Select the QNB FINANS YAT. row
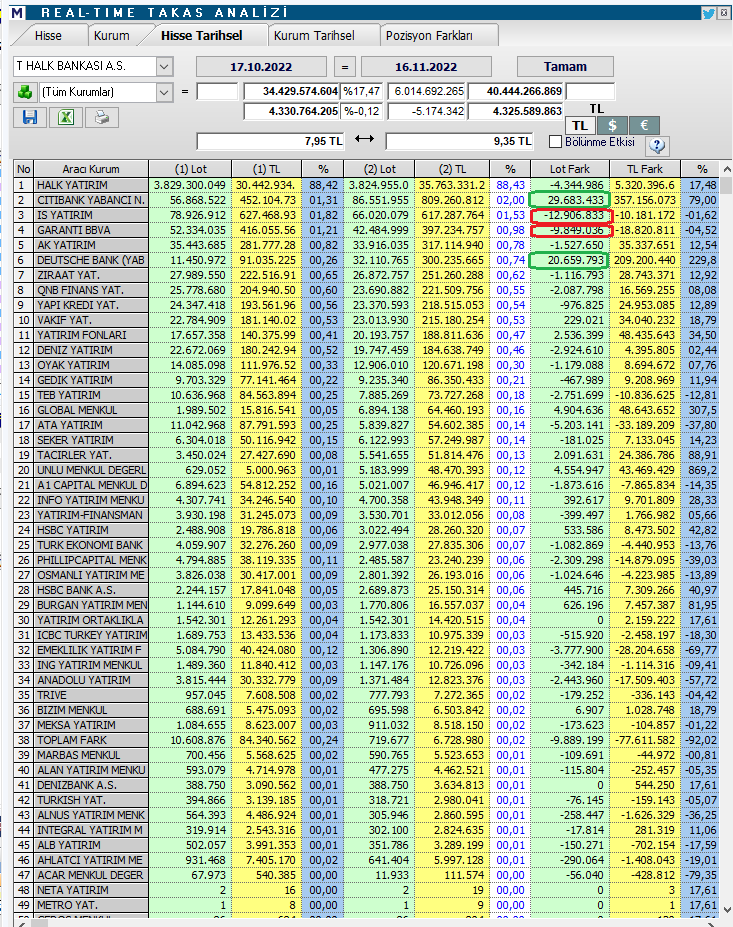 [x=366, y=290]
